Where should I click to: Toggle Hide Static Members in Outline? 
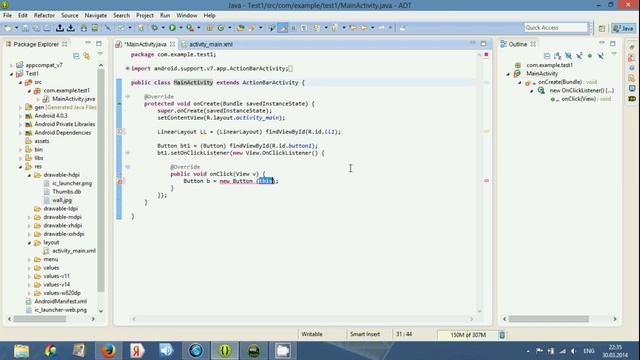[579, 56]
